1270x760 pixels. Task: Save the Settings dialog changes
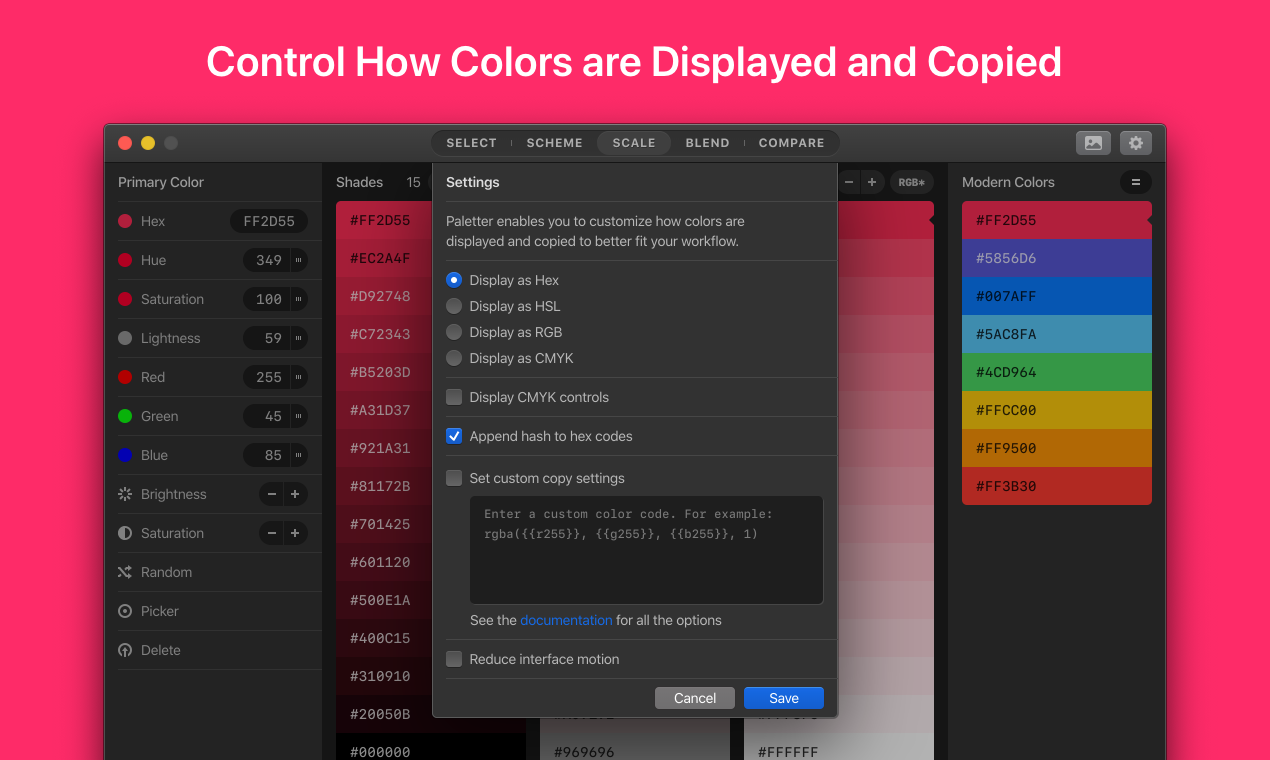pyautogui.click(x=784, y=698)
